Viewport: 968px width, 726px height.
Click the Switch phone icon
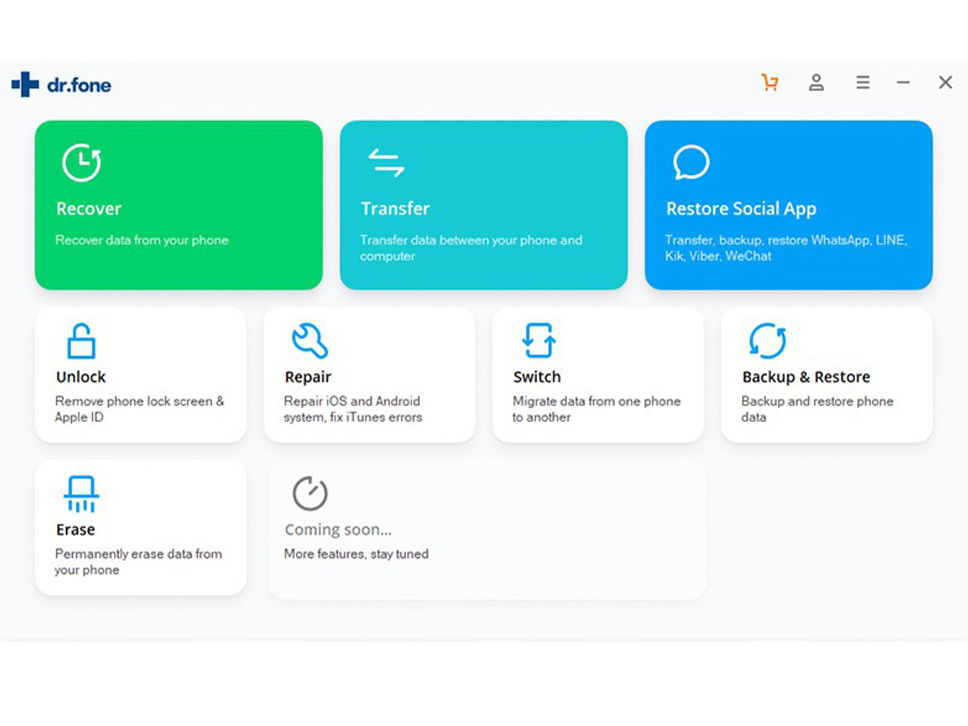(539, 341)
